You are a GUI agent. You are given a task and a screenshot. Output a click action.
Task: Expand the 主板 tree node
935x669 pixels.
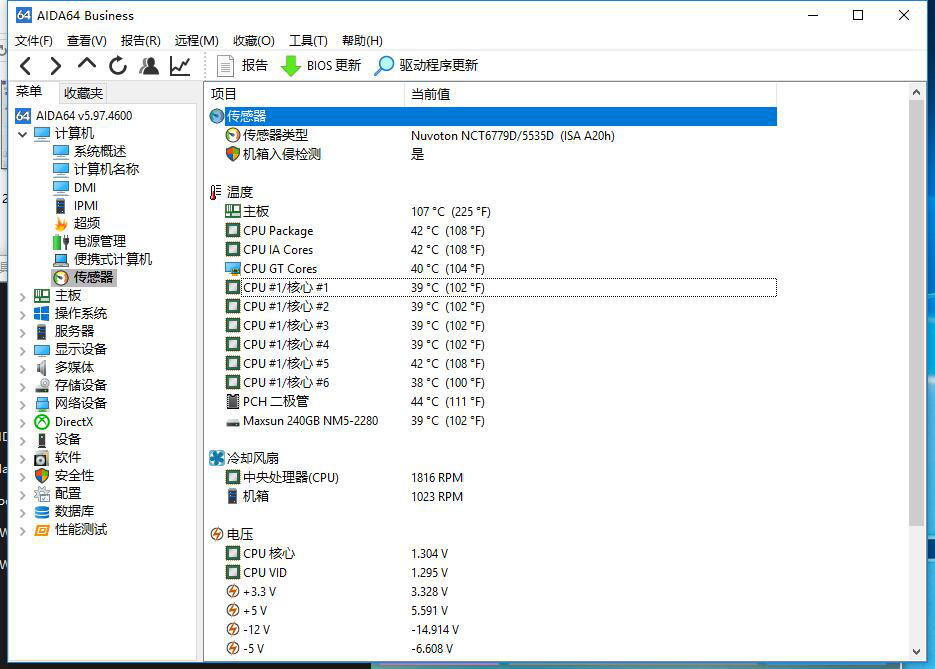[23, 296]
